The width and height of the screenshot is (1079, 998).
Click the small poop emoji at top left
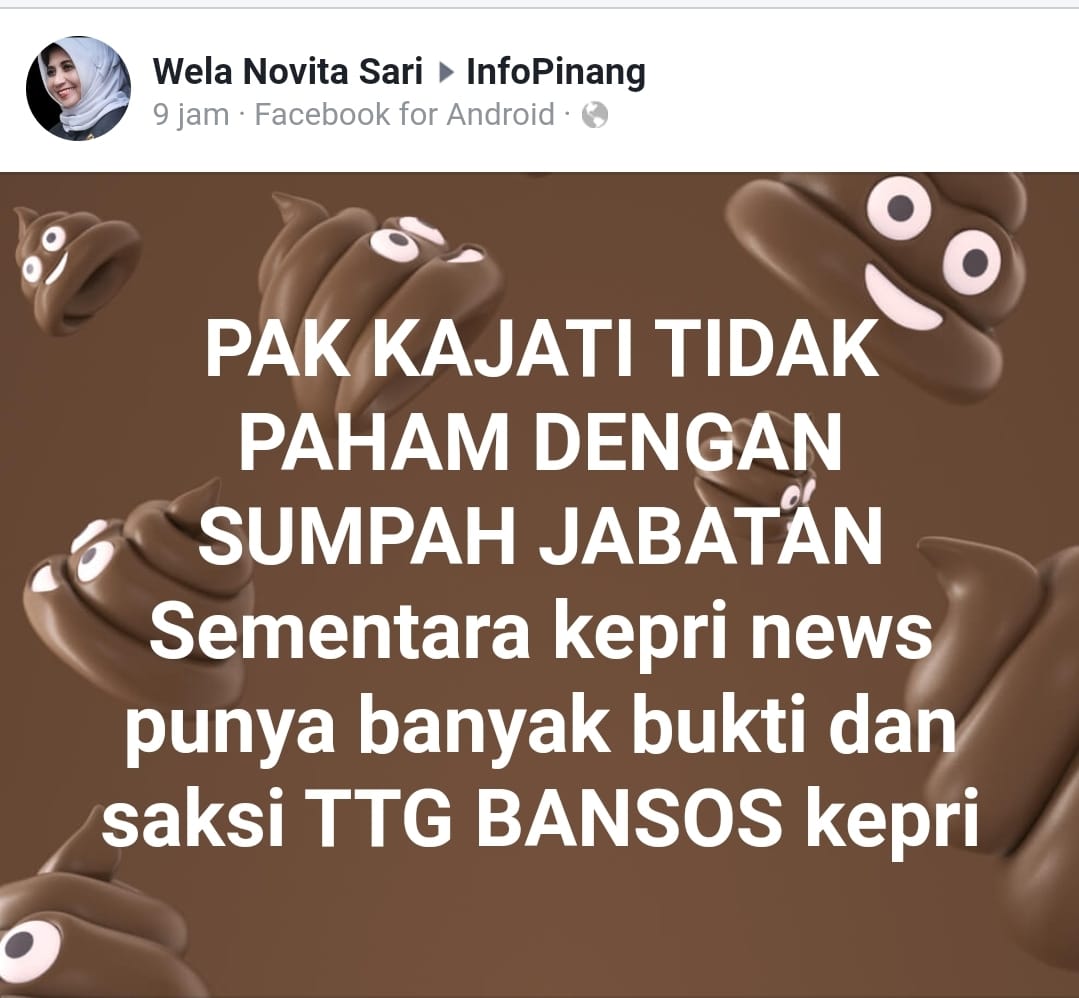76,268
